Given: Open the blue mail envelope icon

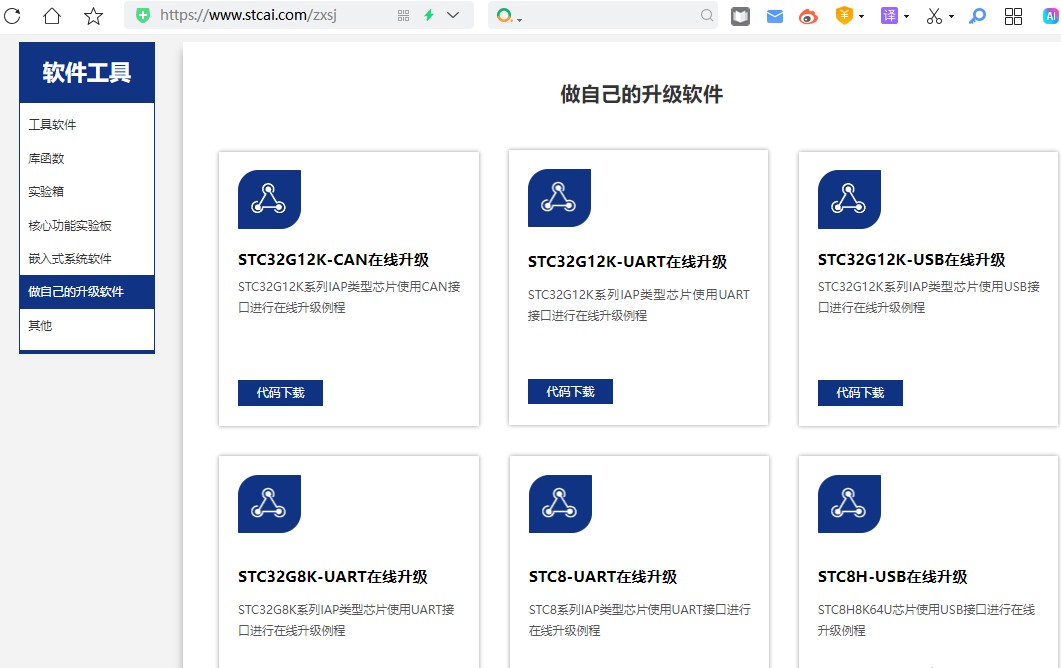Looking at the screenshot, I should 775,16.
